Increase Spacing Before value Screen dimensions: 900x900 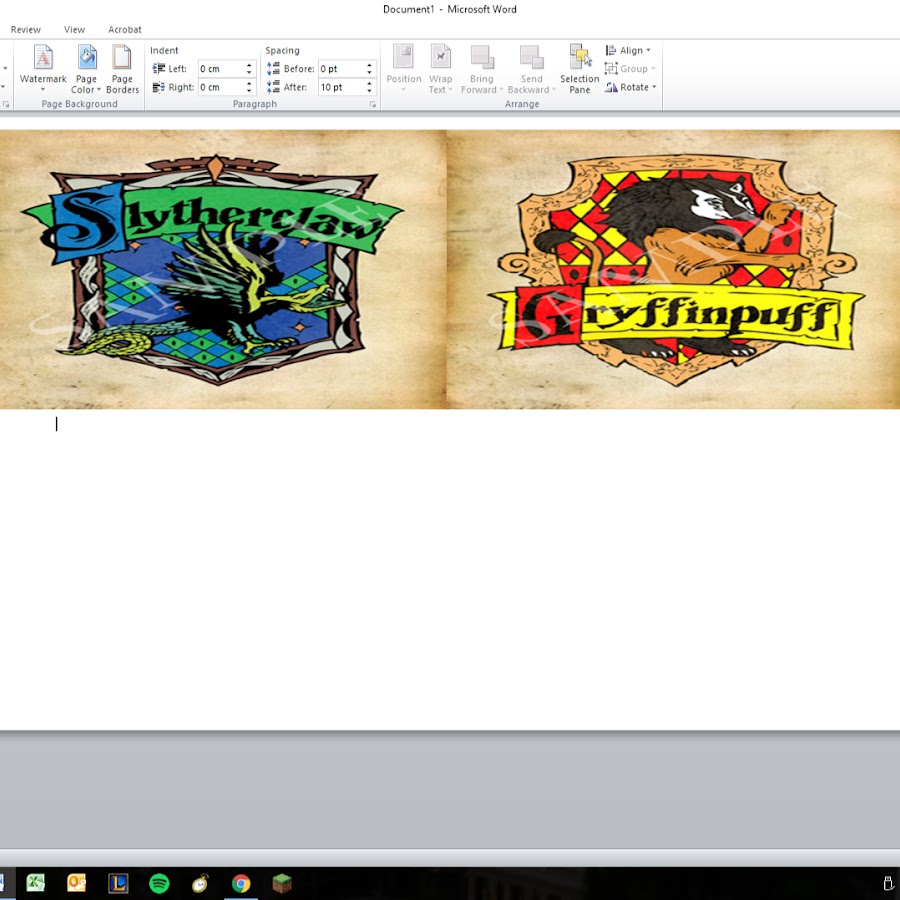(x=369, y=65)
